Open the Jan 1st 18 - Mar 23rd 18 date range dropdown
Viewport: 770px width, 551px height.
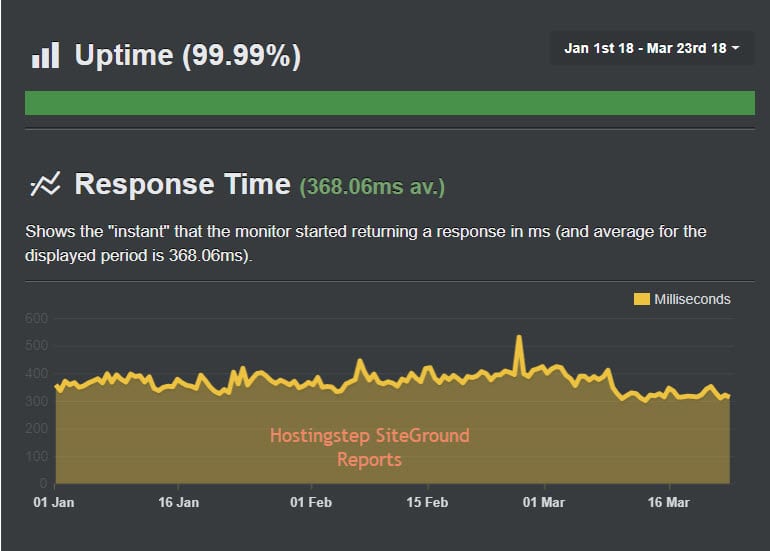[x=651, y=48]
